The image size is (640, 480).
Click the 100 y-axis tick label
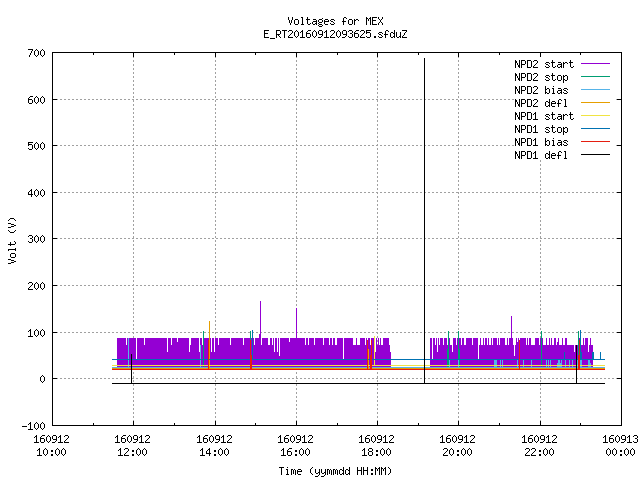point(37,333)
